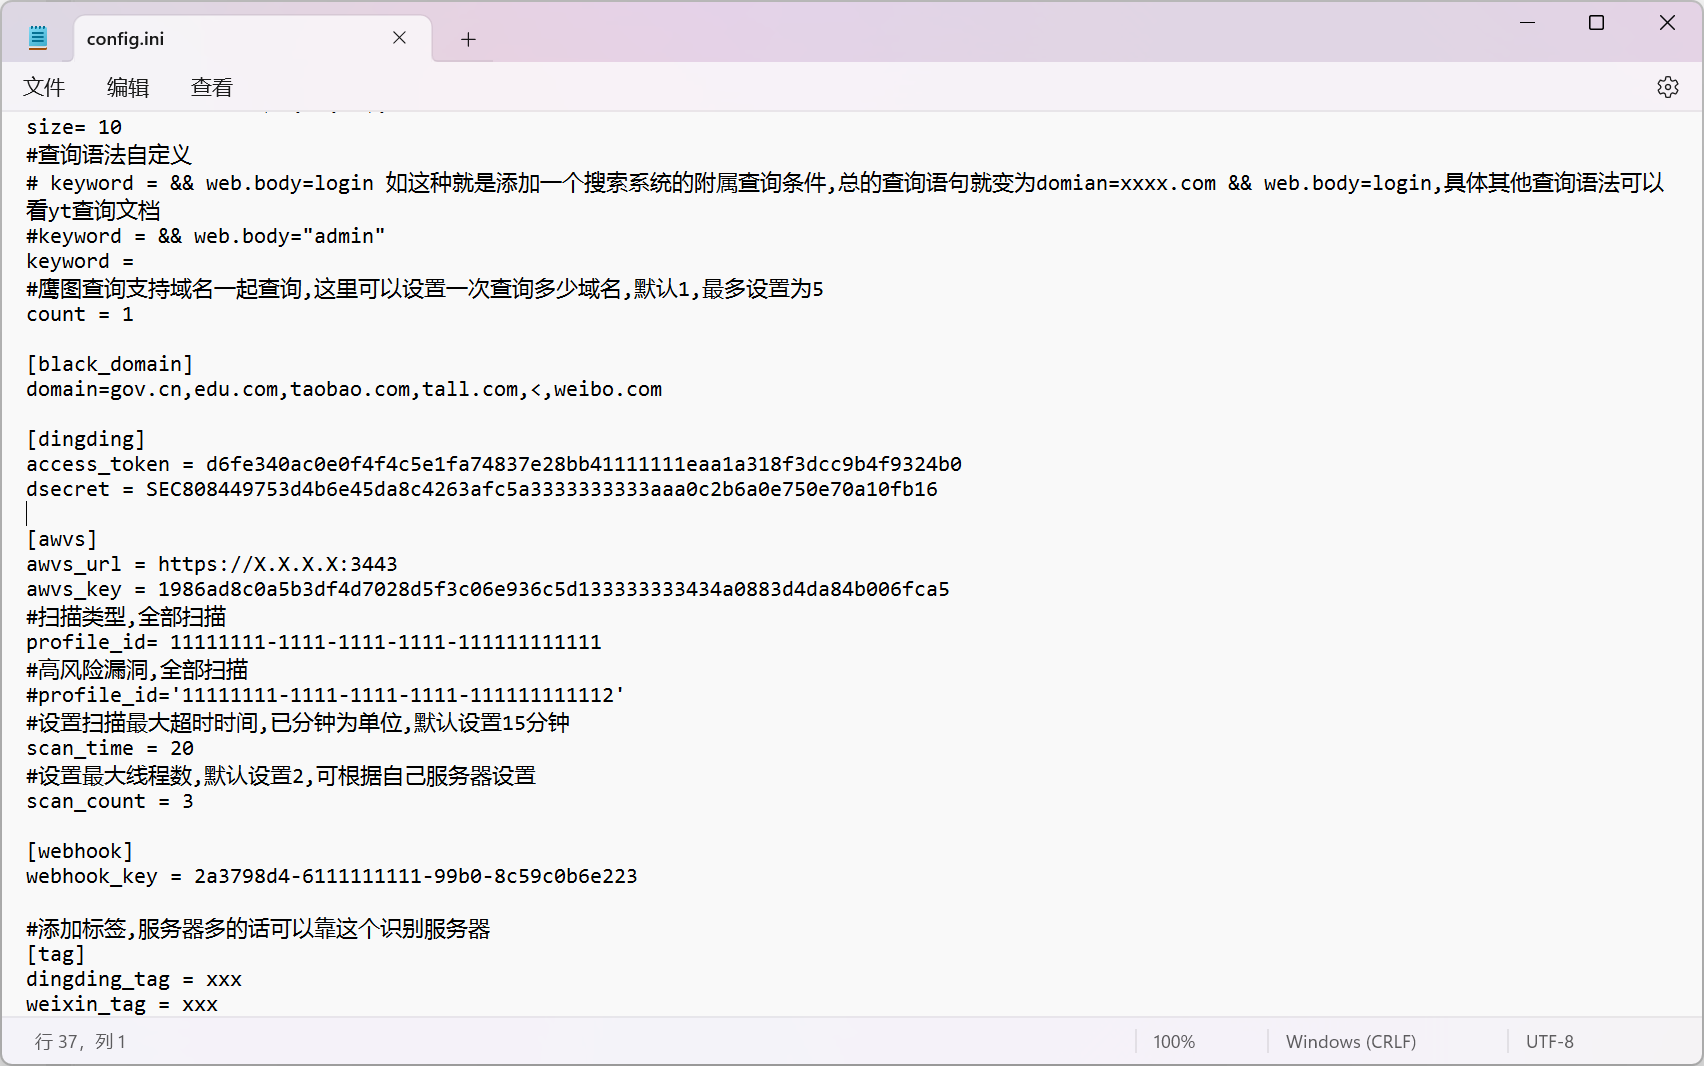Click the Notepad app icon in title bar
Viewport: 1704px width, 1066px height.
click(38, 38)
